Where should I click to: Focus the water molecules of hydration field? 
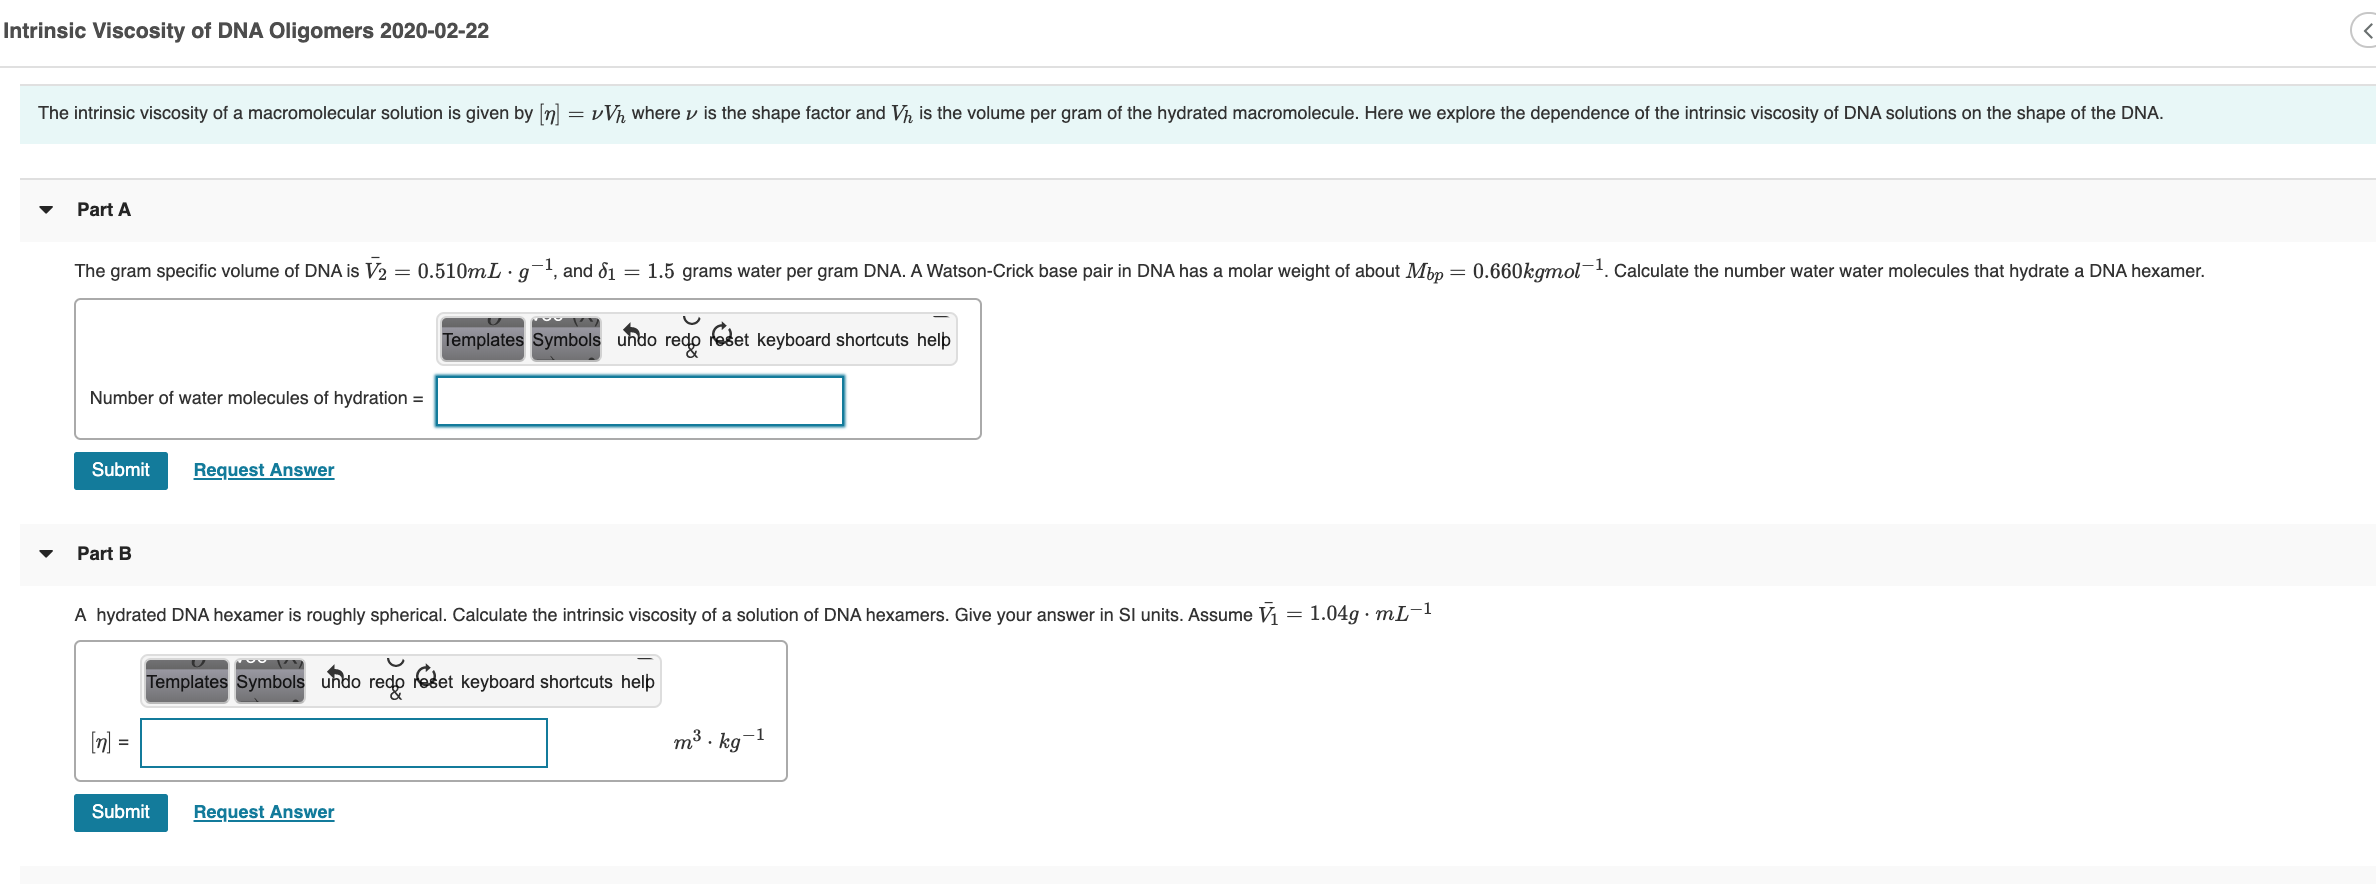640,401
